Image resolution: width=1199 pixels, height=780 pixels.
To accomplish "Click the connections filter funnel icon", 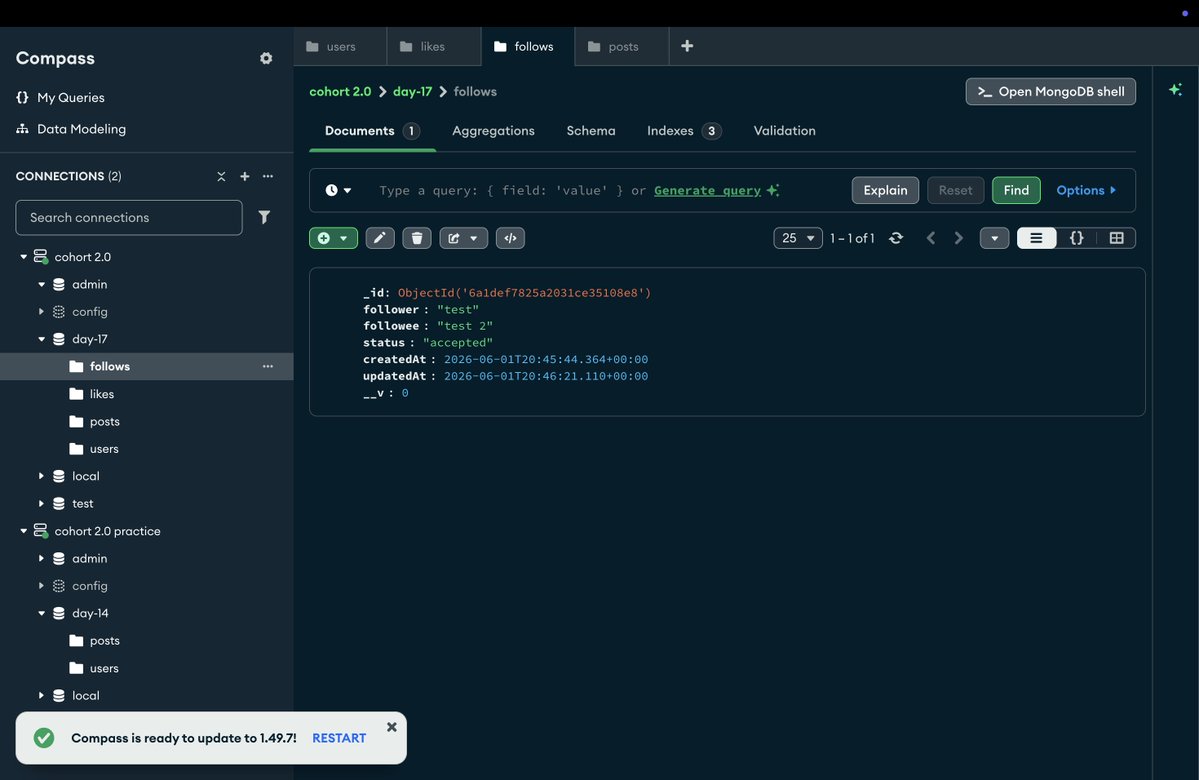I will pyautogui.click(x=264, y=217).
